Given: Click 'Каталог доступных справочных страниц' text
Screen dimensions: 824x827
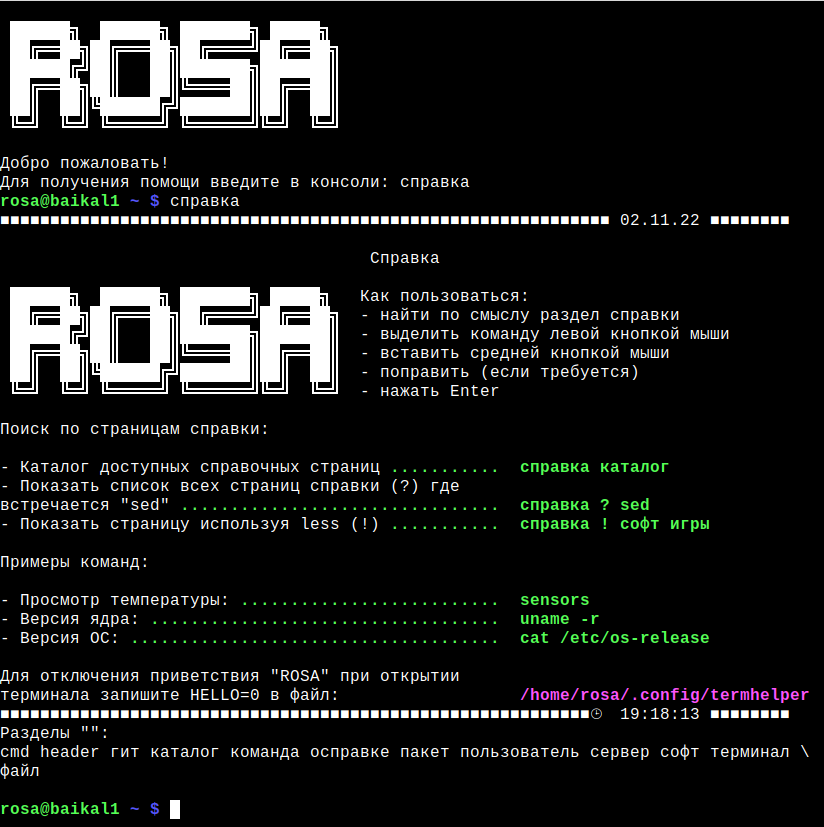Looking at the screenshot, I should coord(200,467).
